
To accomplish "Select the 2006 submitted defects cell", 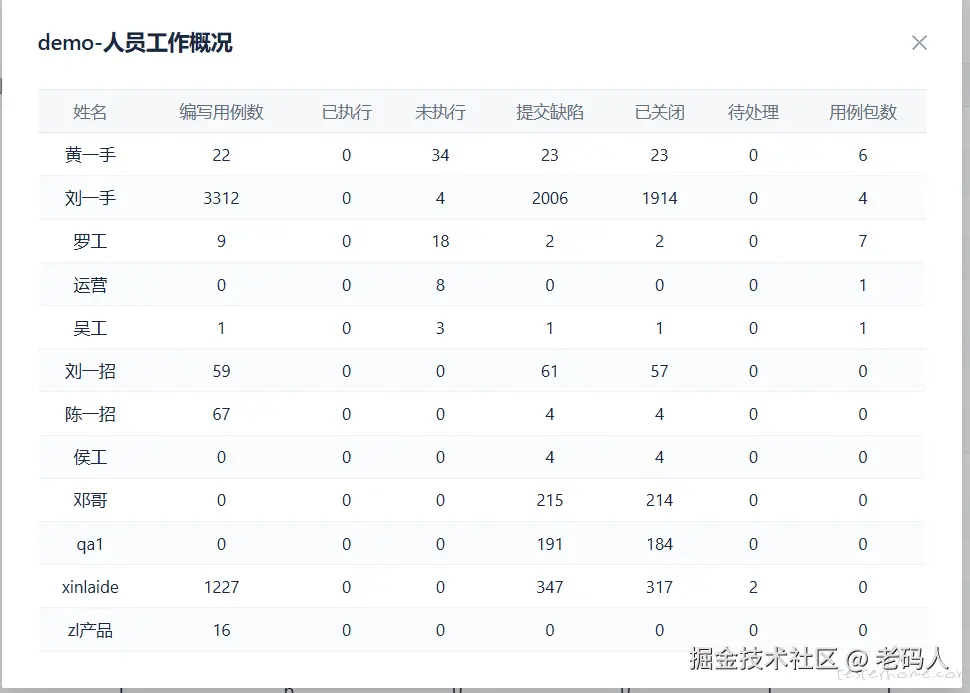I will coord(549,198).
